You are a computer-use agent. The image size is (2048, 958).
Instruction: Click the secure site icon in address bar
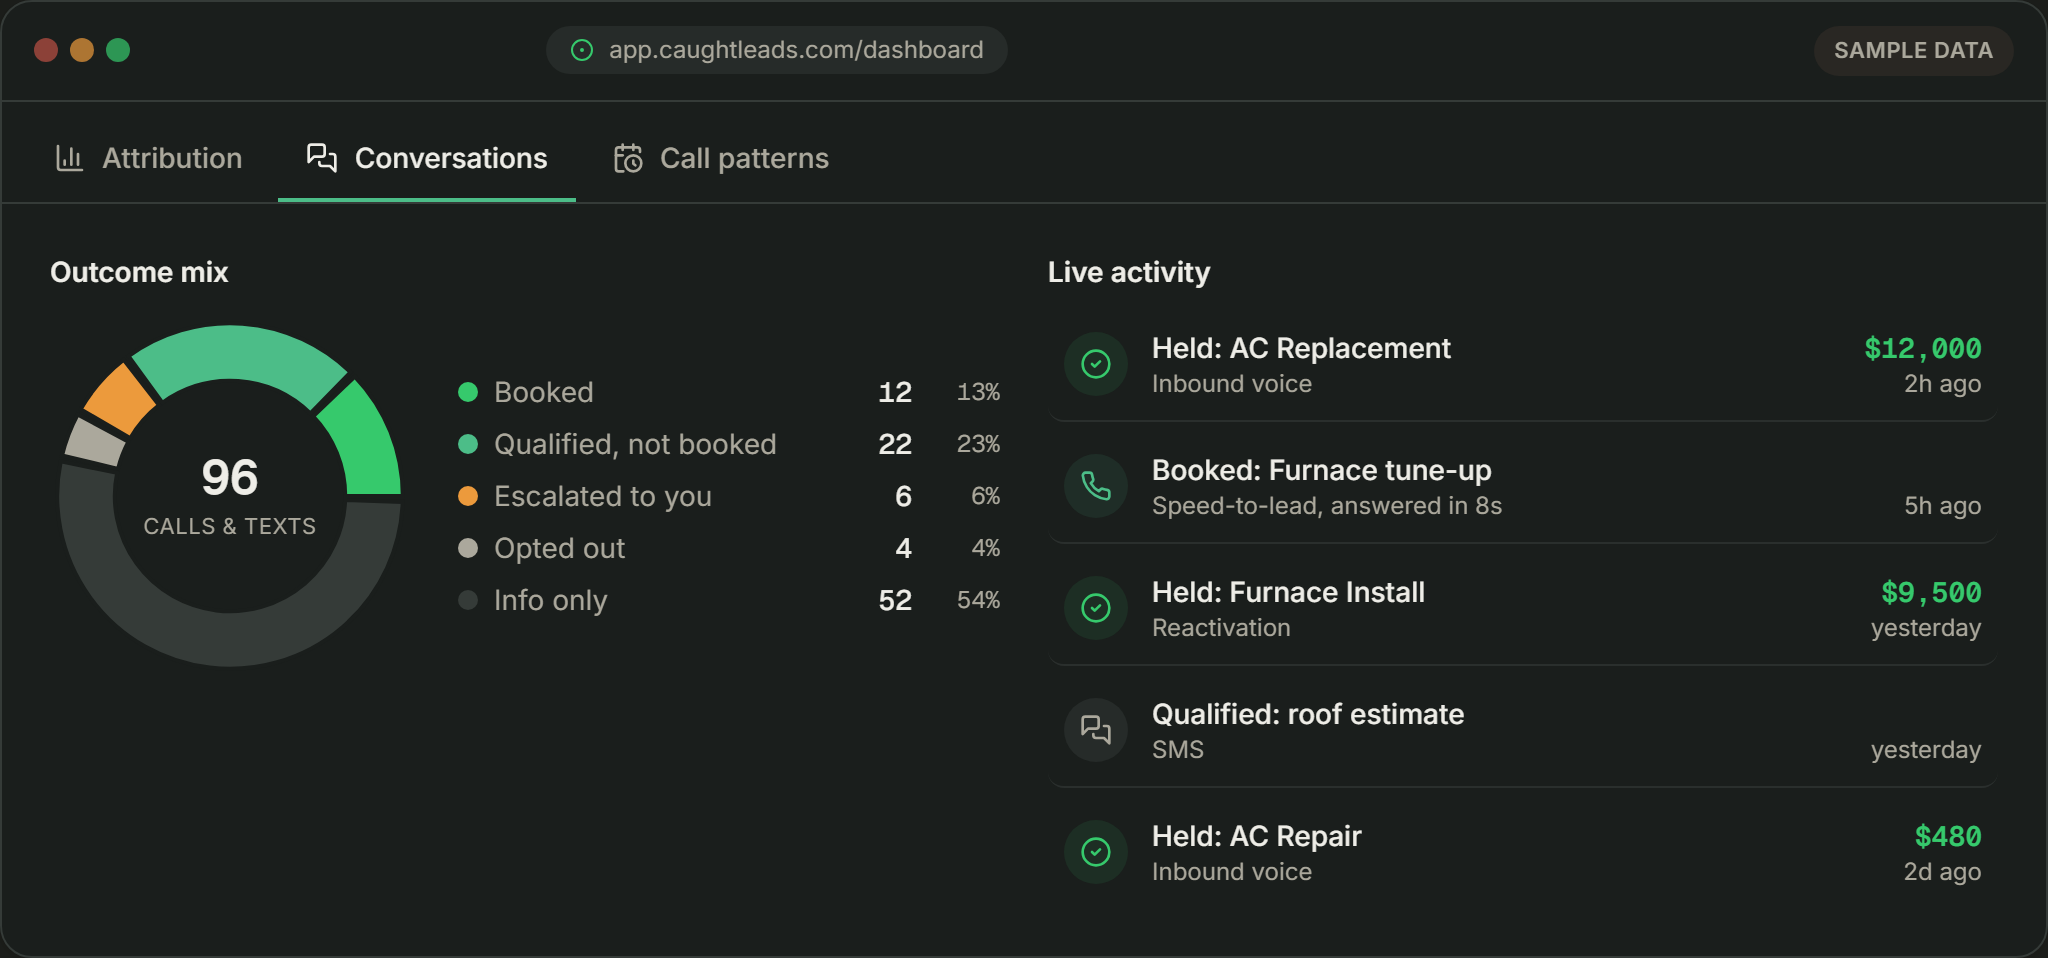click(582, 50)
